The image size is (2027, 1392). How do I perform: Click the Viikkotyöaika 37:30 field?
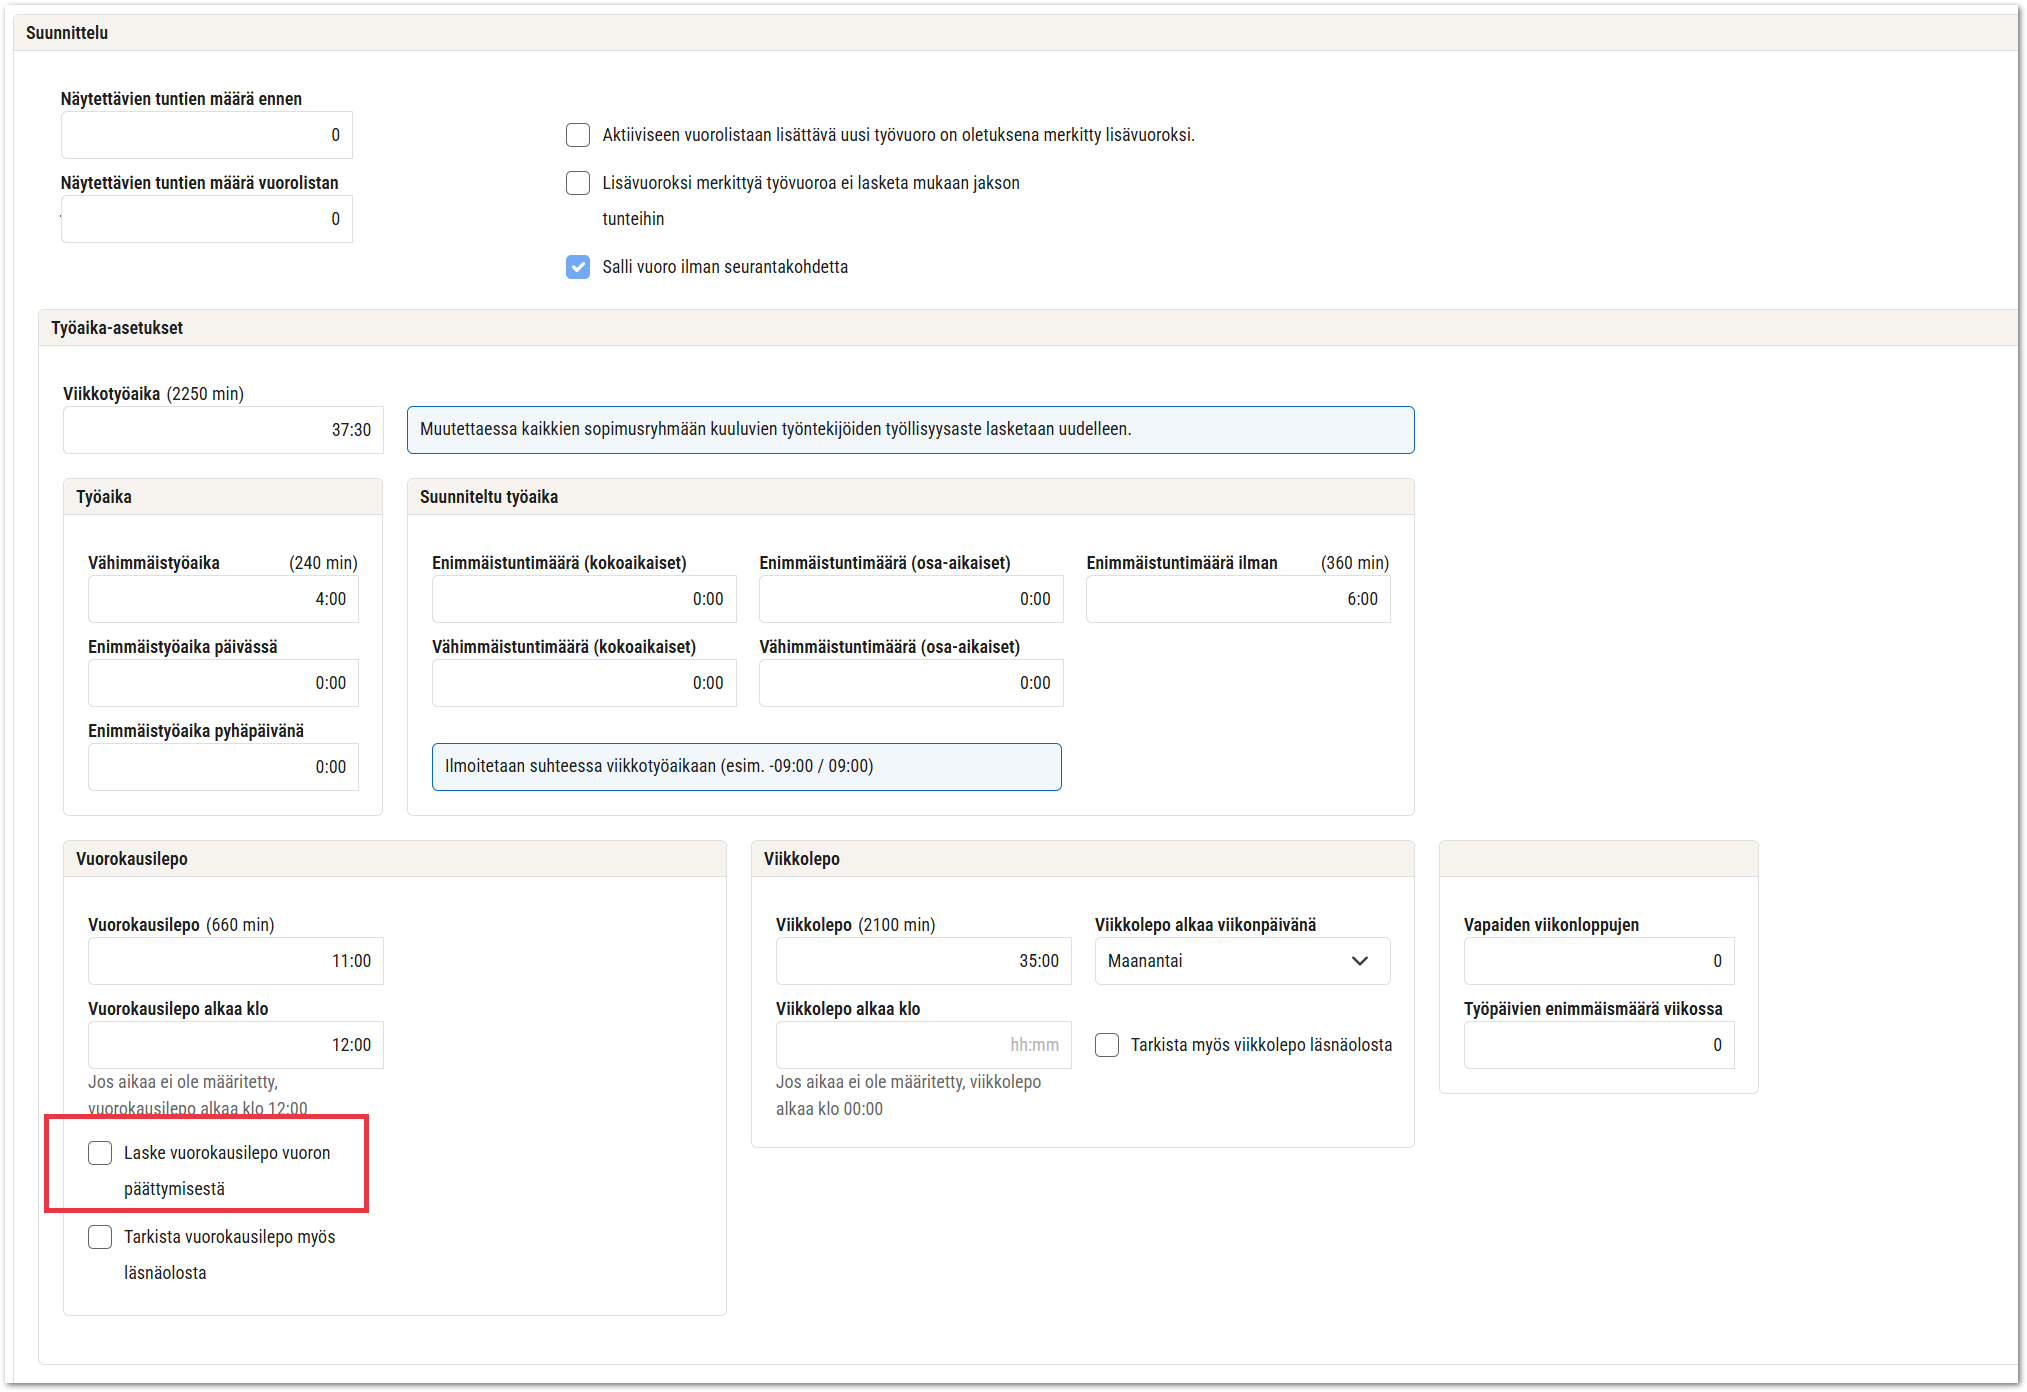click(x=223, y=430)
